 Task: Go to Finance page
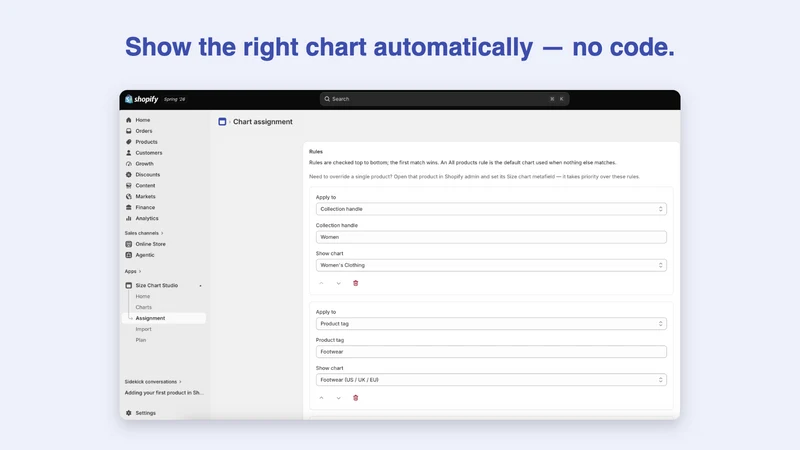coord(145,207)
